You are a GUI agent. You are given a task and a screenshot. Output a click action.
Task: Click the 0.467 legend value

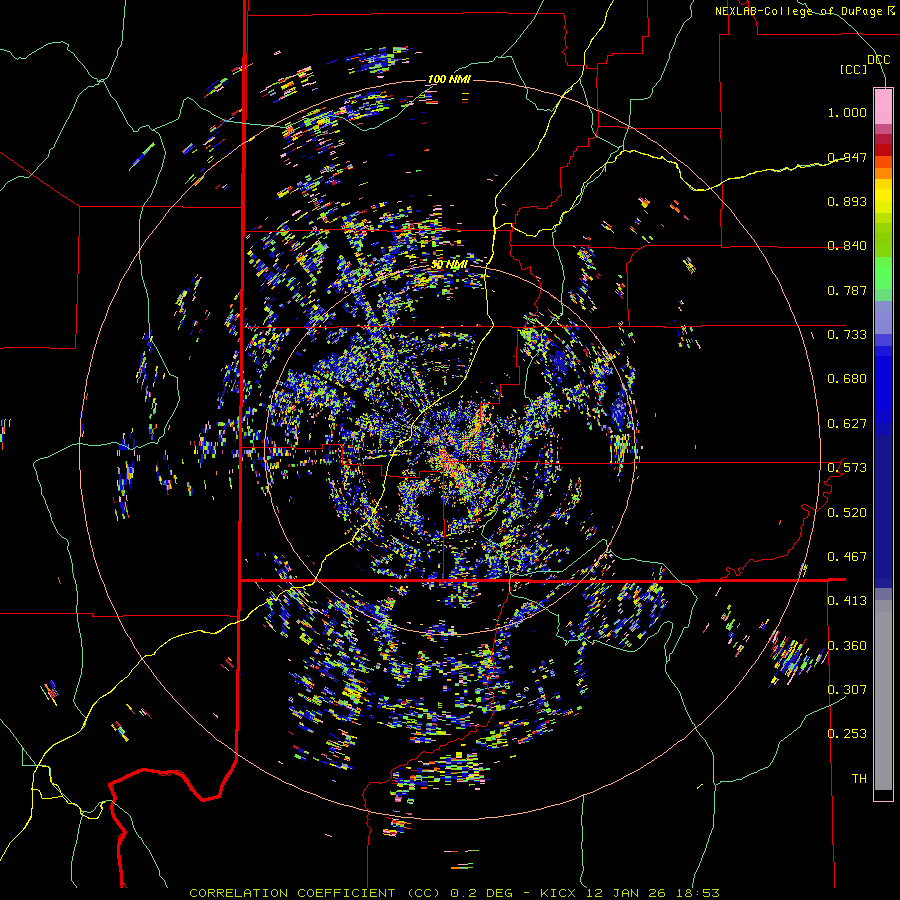coord(847,557)
